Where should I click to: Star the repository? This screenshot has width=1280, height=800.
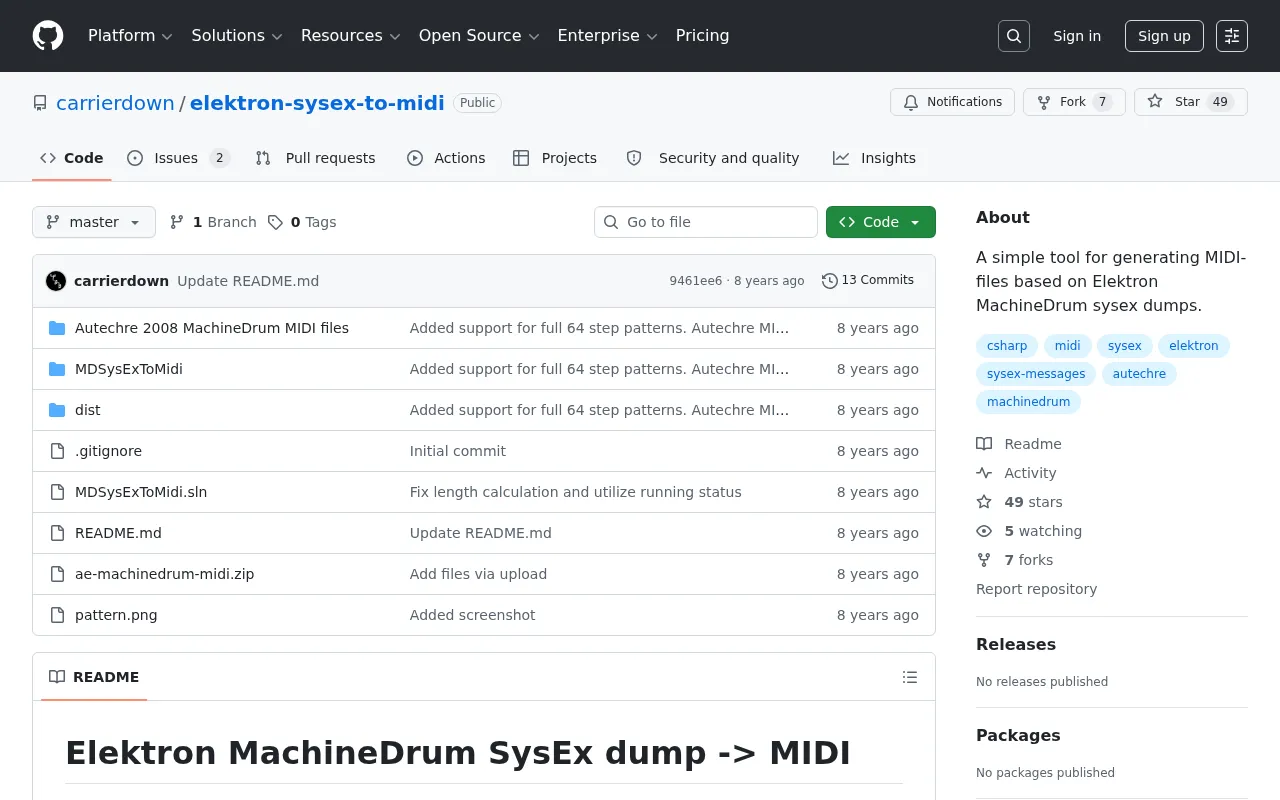click(x=1191, y=102)
